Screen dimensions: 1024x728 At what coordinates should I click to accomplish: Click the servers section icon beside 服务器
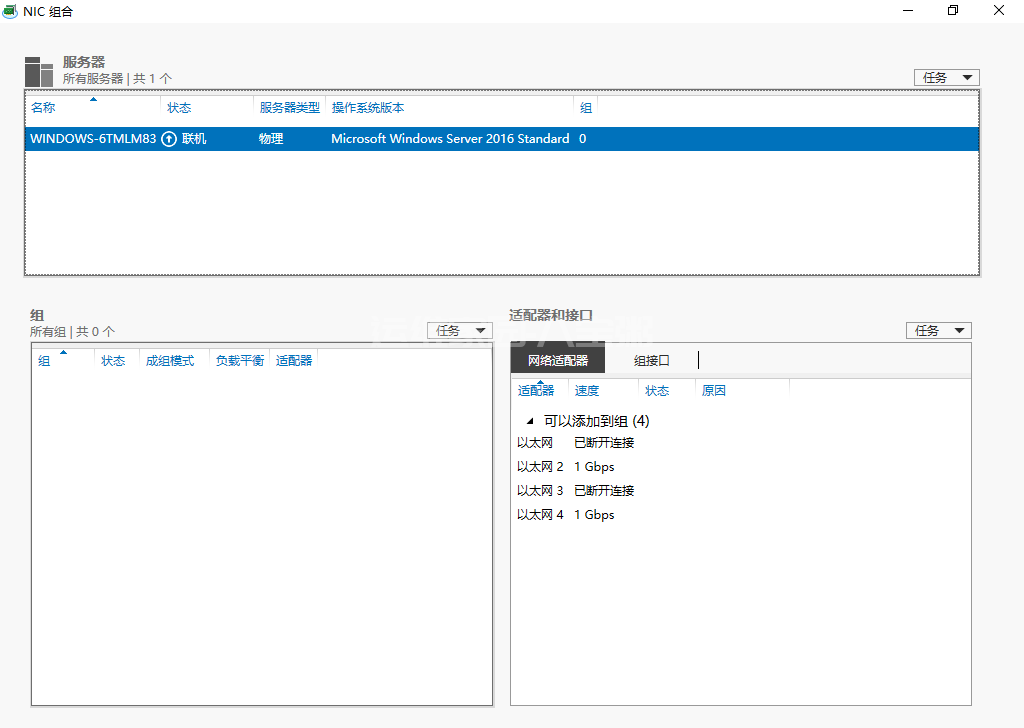coord(39,71)
